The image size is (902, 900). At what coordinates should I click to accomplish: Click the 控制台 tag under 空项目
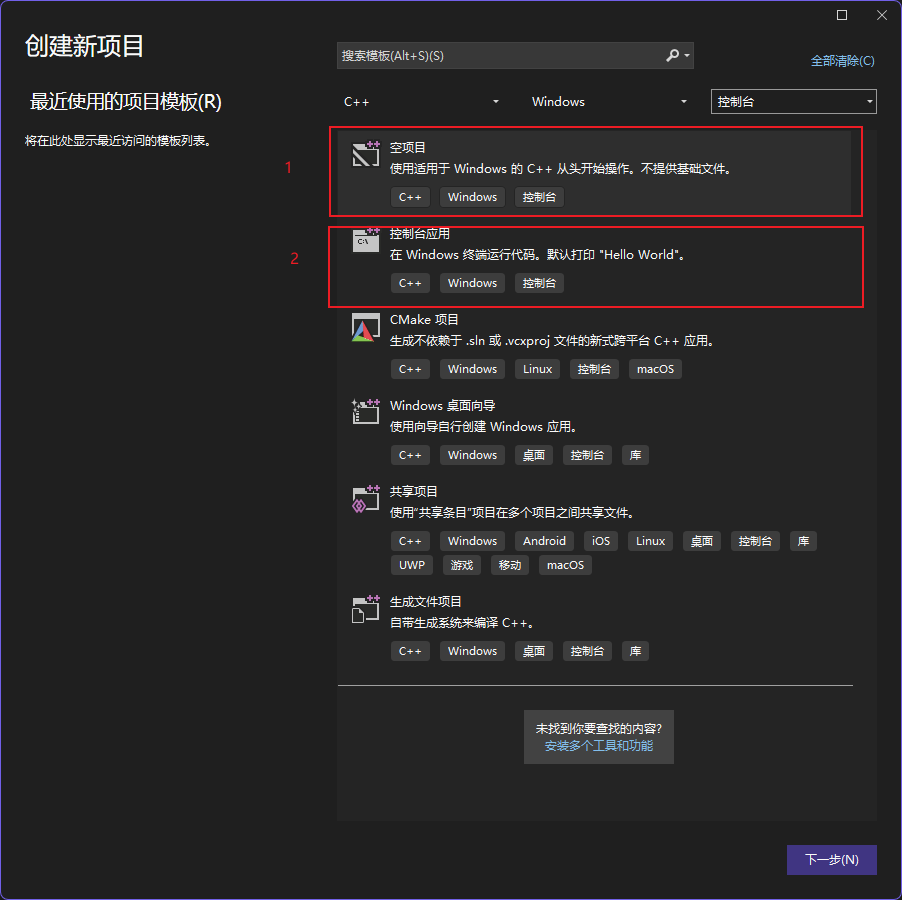click(539, 197)
